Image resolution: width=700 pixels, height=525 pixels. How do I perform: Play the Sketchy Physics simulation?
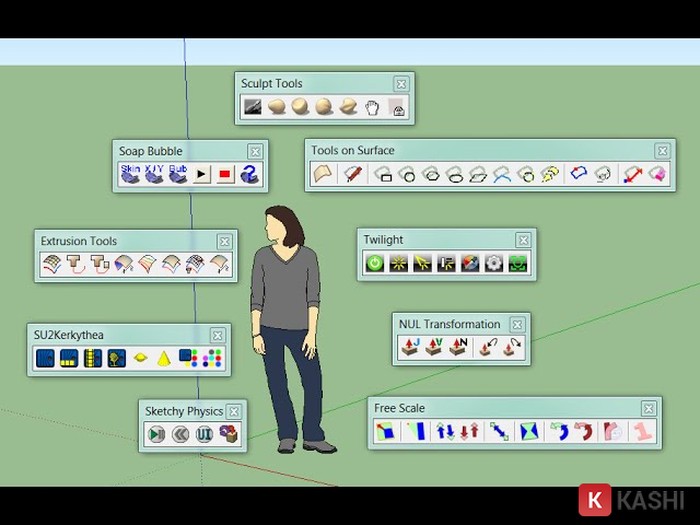point(156,434)
